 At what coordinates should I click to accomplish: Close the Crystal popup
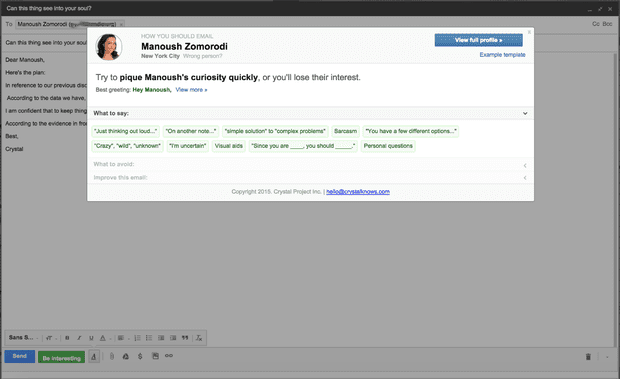click(x=529, y=32)
